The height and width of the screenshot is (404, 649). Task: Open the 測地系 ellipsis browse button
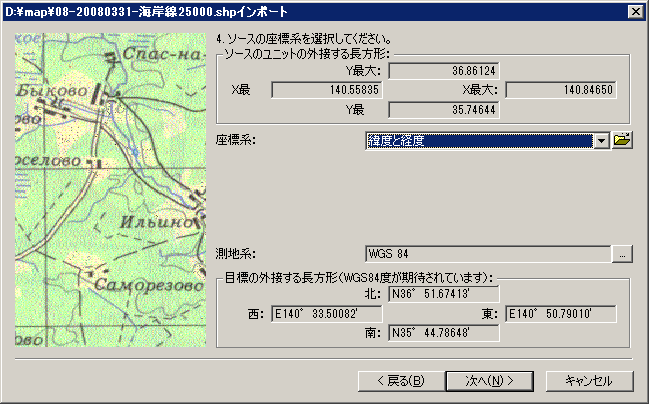tap(623, 254)
